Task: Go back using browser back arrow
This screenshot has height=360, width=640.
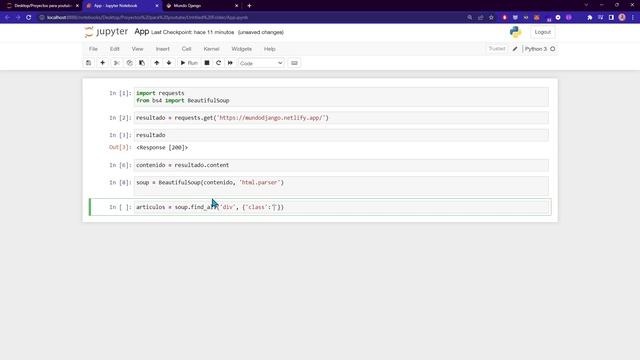Action: pyautogui.click(x=7, y=17)
